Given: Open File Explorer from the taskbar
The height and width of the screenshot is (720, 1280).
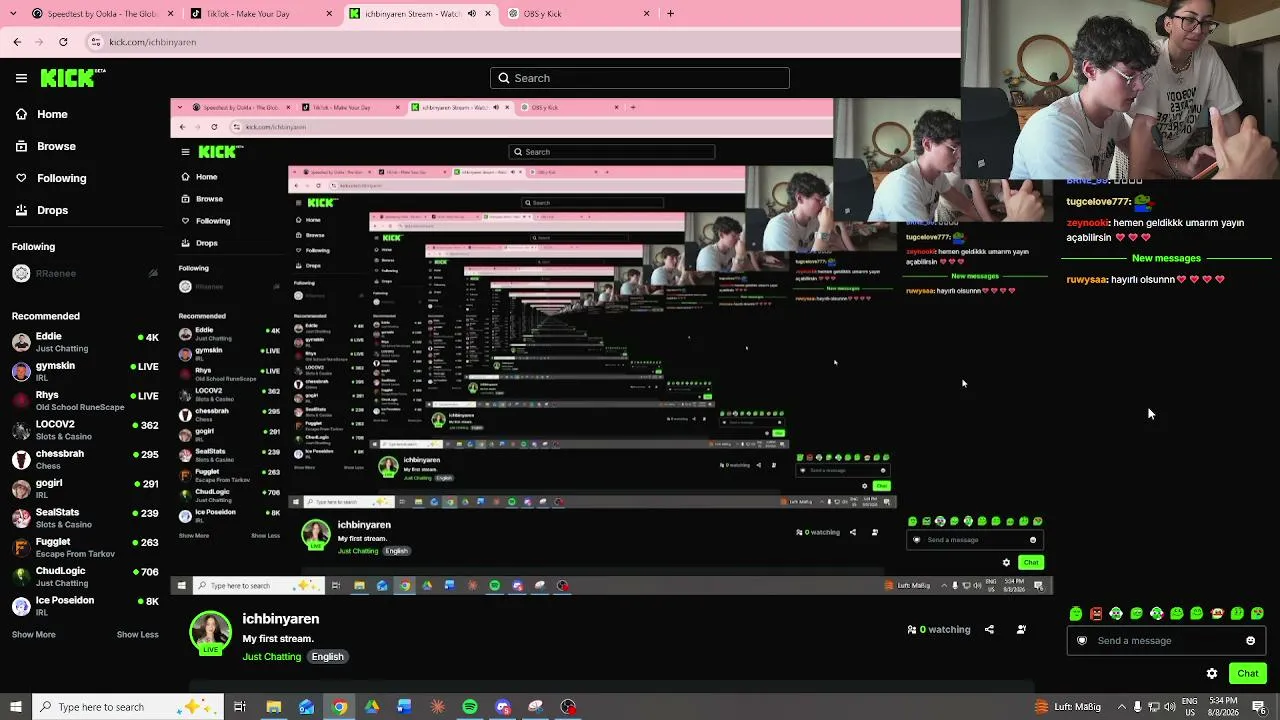Looking at the screenshot, I should 273,707.
